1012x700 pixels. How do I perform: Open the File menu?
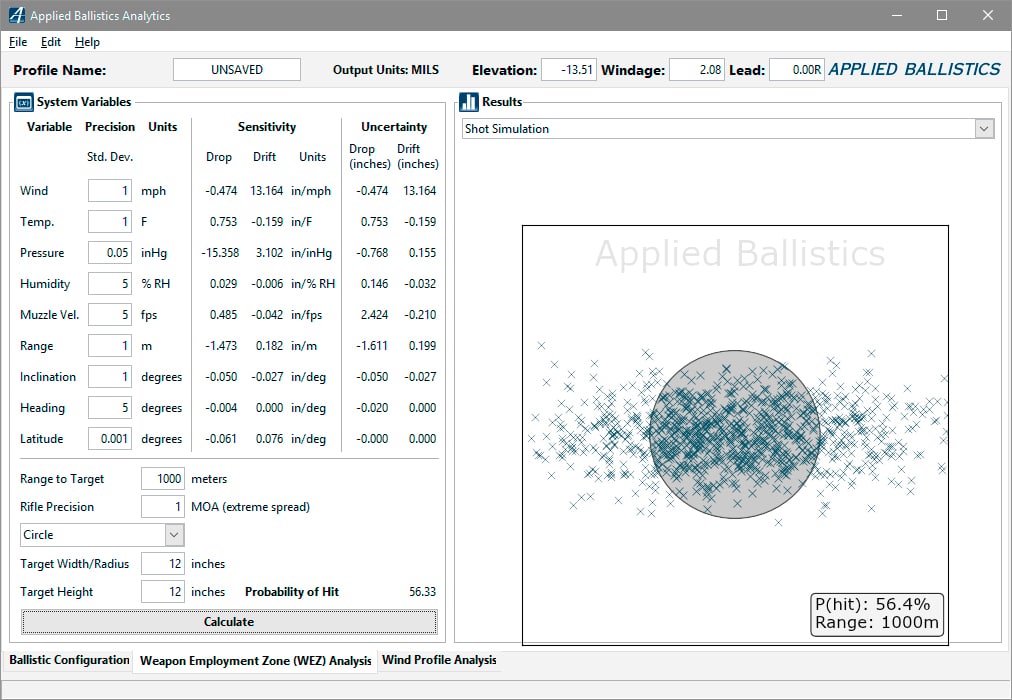[18, 42]
